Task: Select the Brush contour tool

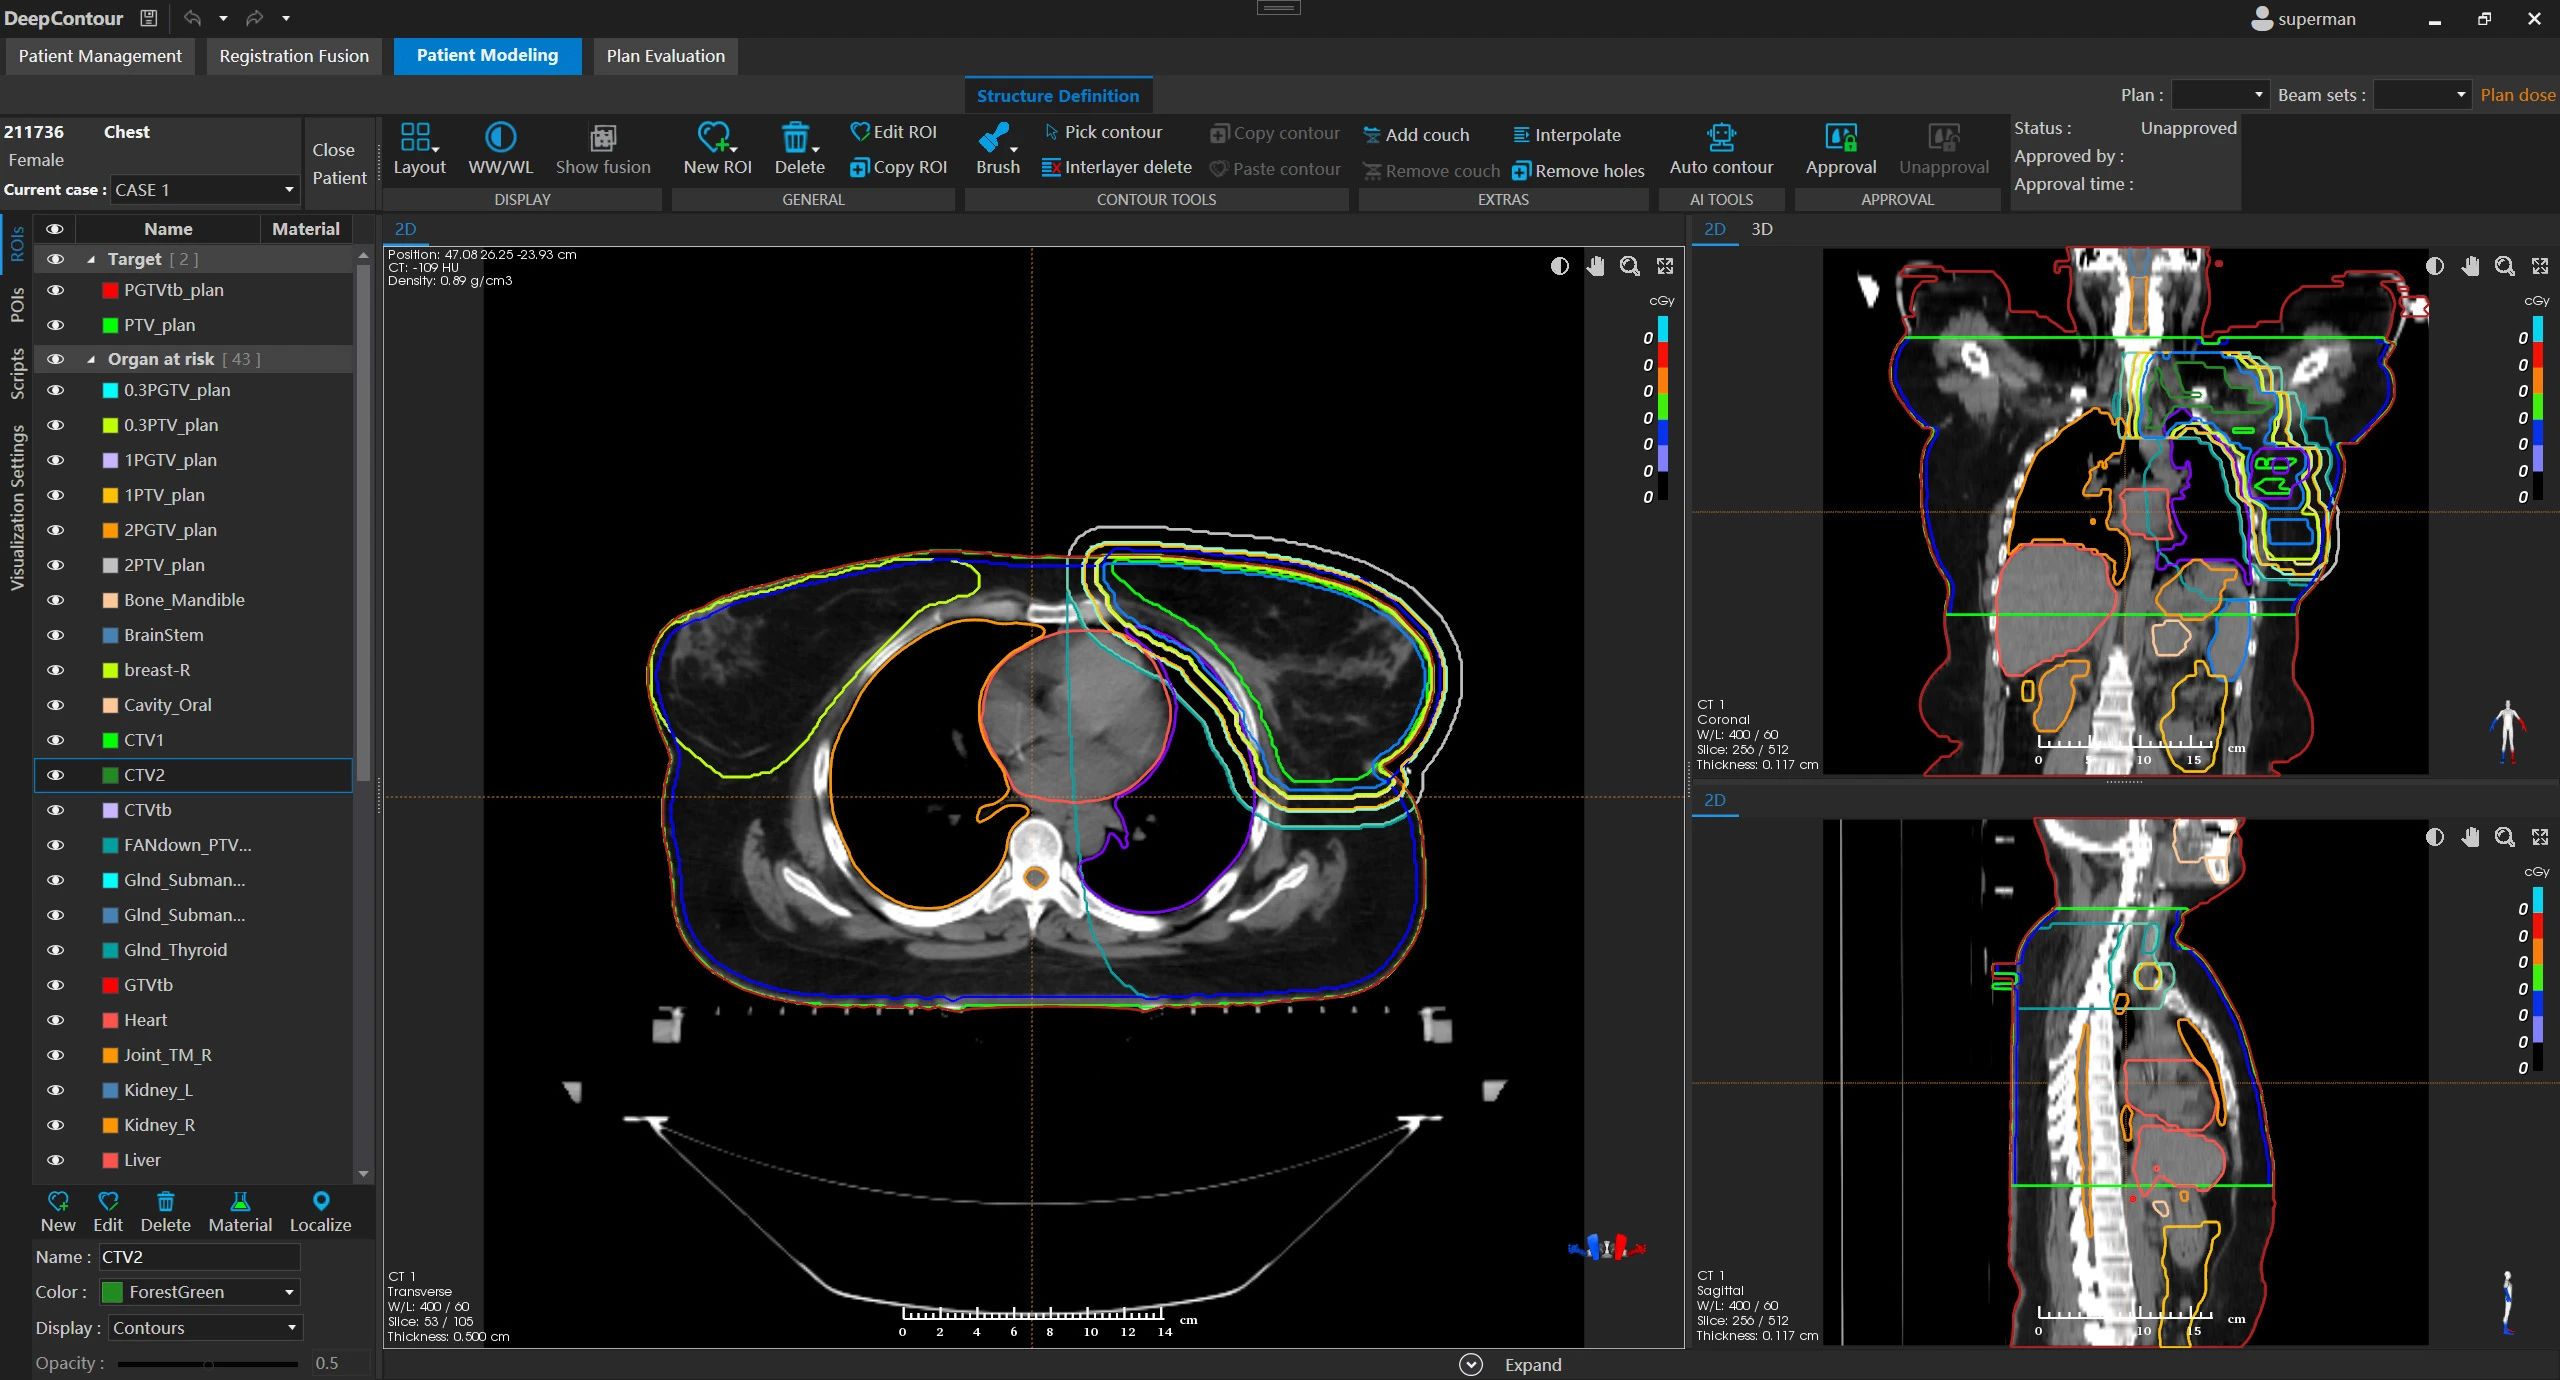Action: [x=997, y=149]
